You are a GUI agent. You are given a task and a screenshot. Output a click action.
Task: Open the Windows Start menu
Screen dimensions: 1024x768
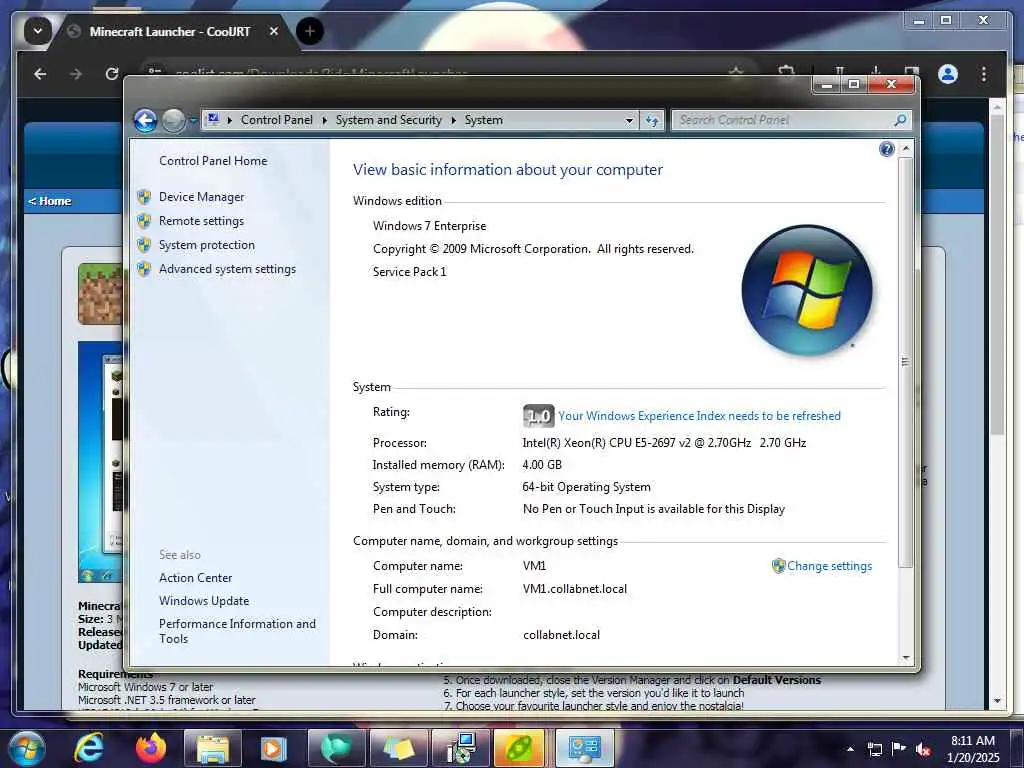pos(27,748)
